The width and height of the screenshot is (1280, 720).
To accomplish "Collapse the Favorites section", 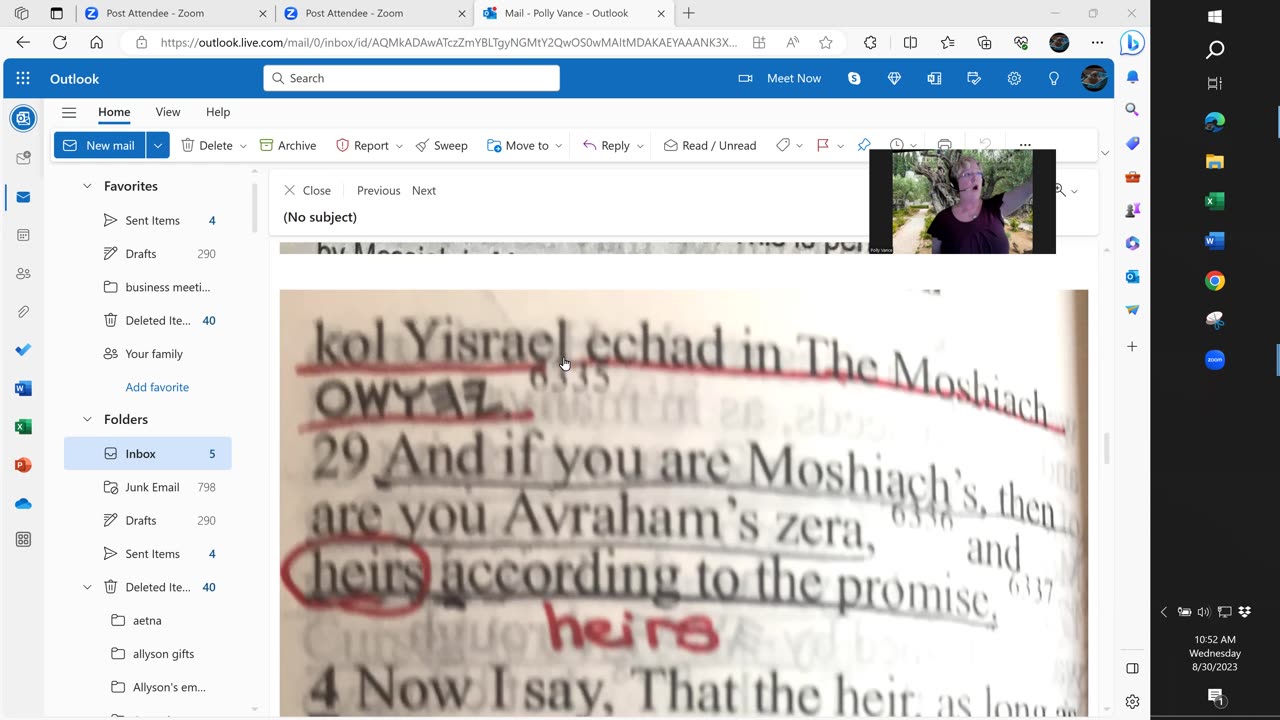I will 87,186.
